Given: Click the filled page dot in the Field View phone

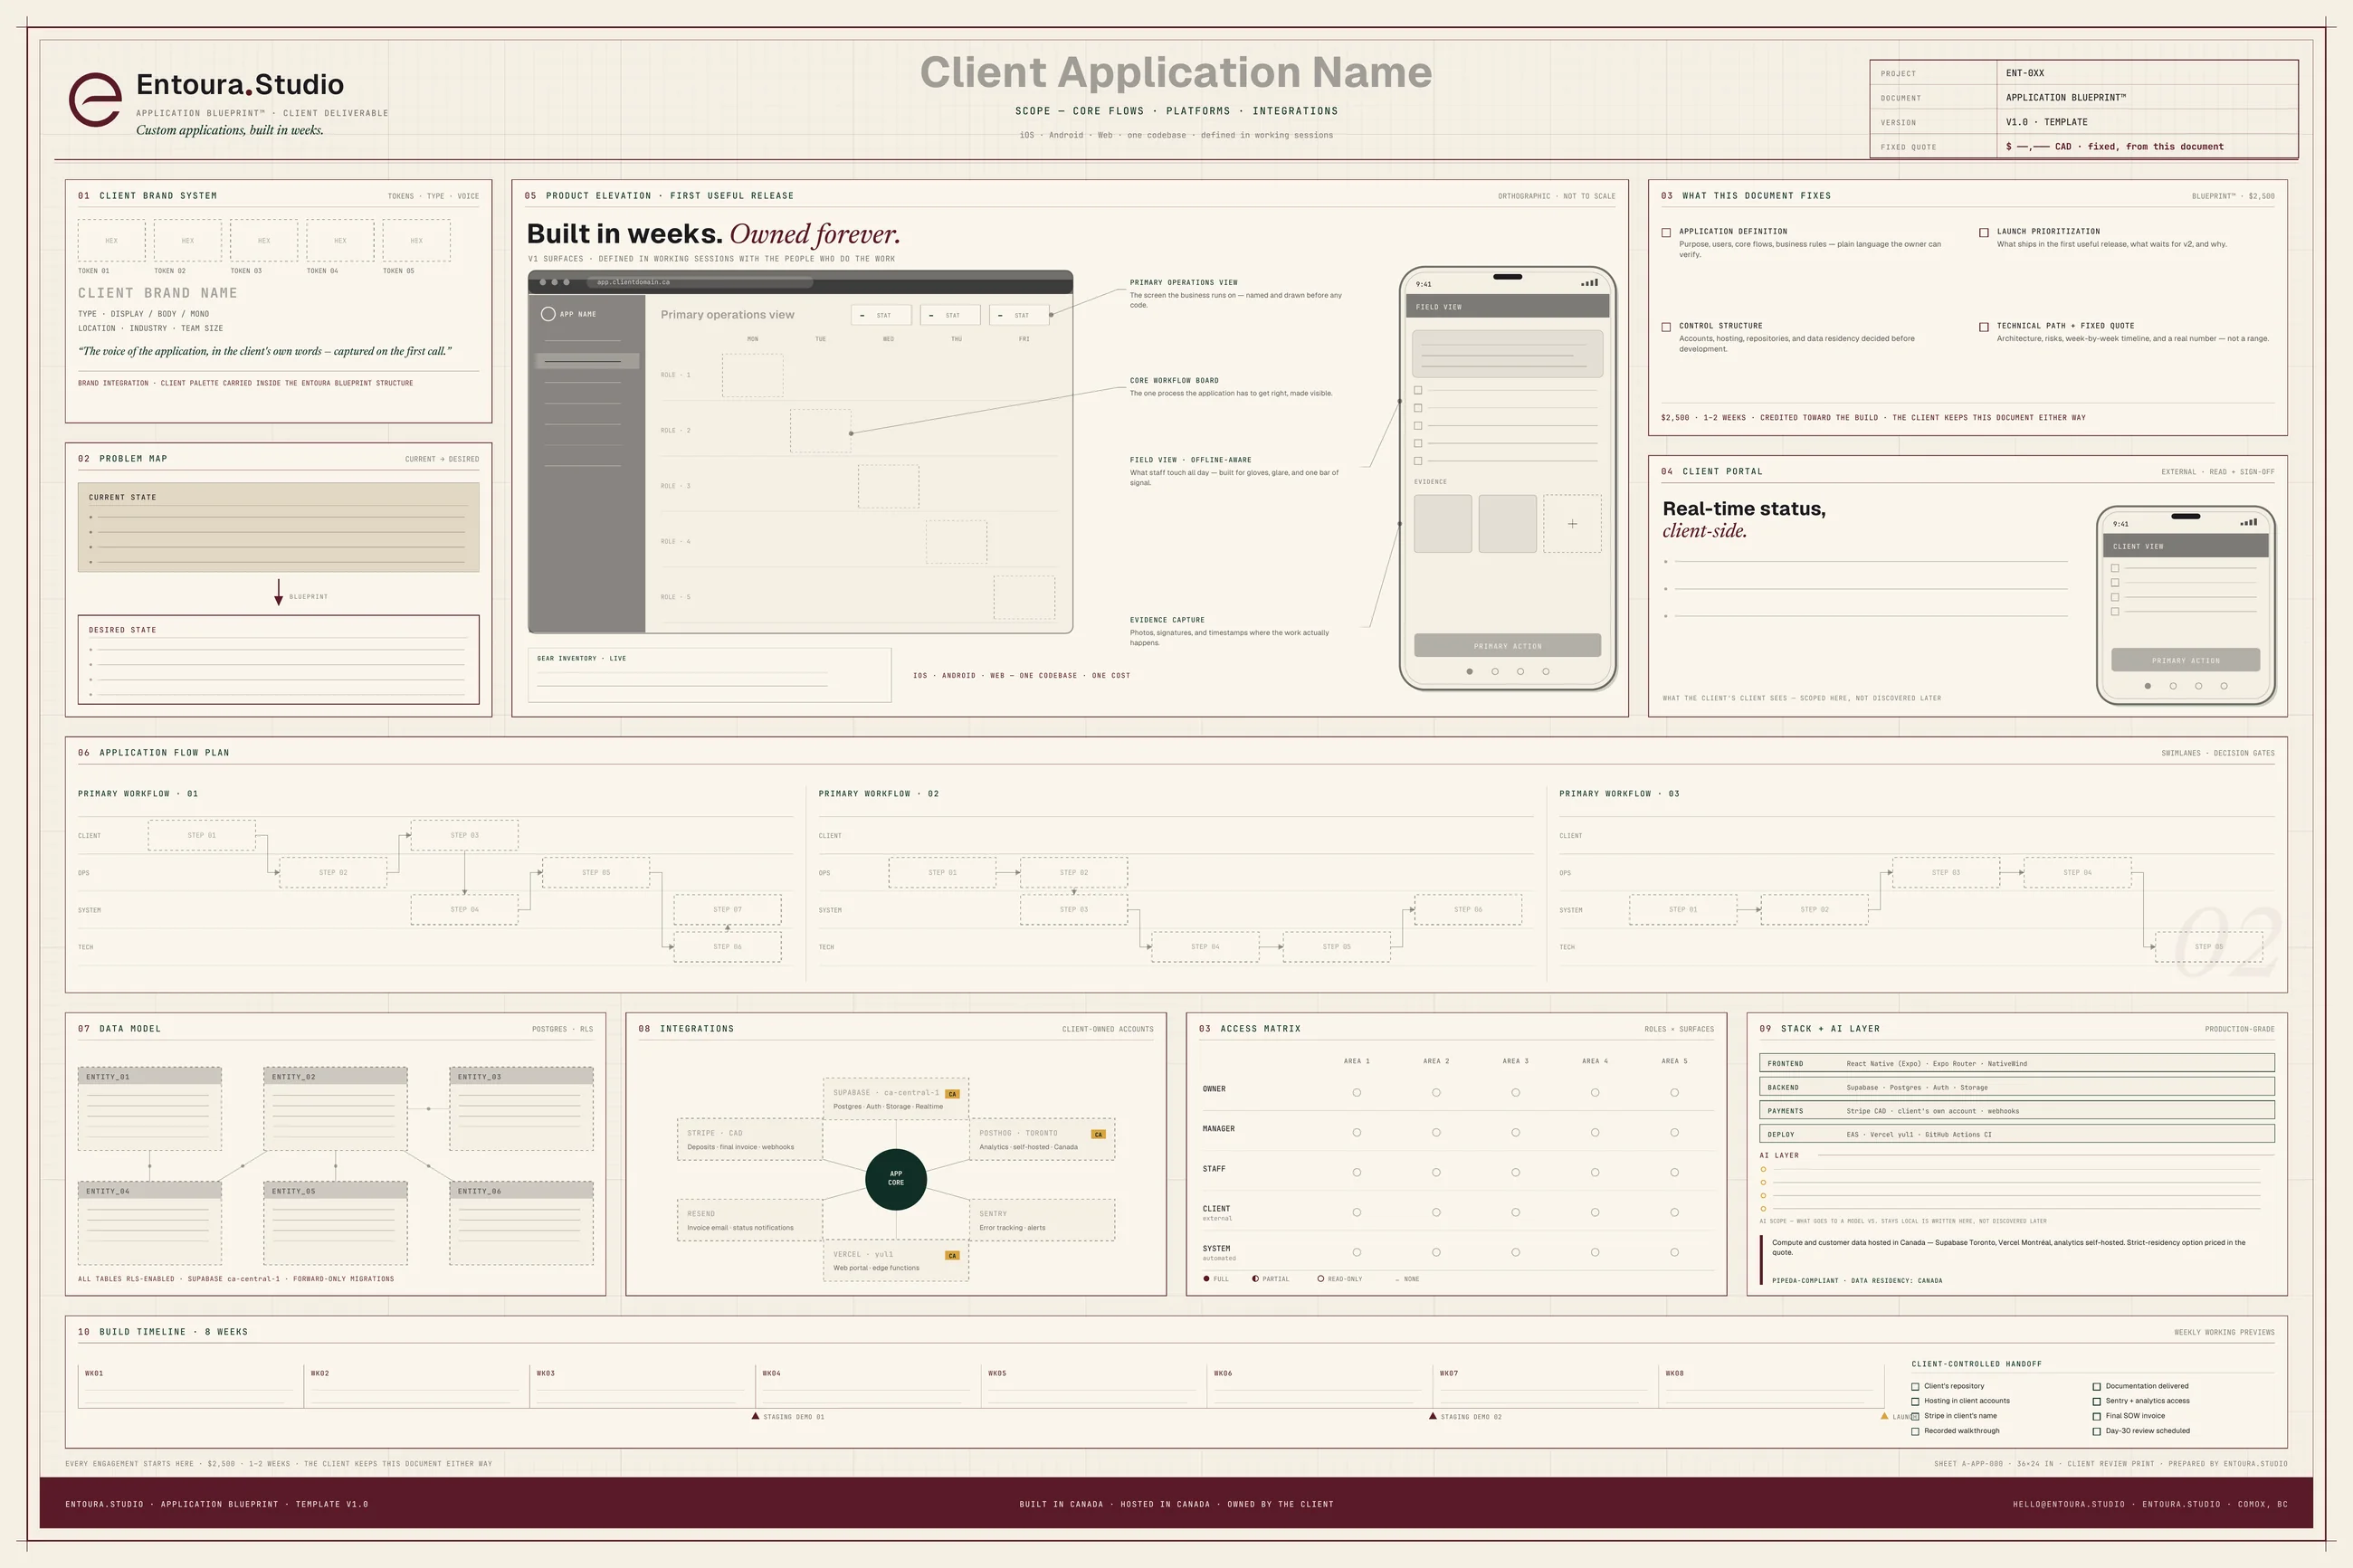Looking at the screenshot, I should (1469, 671).
